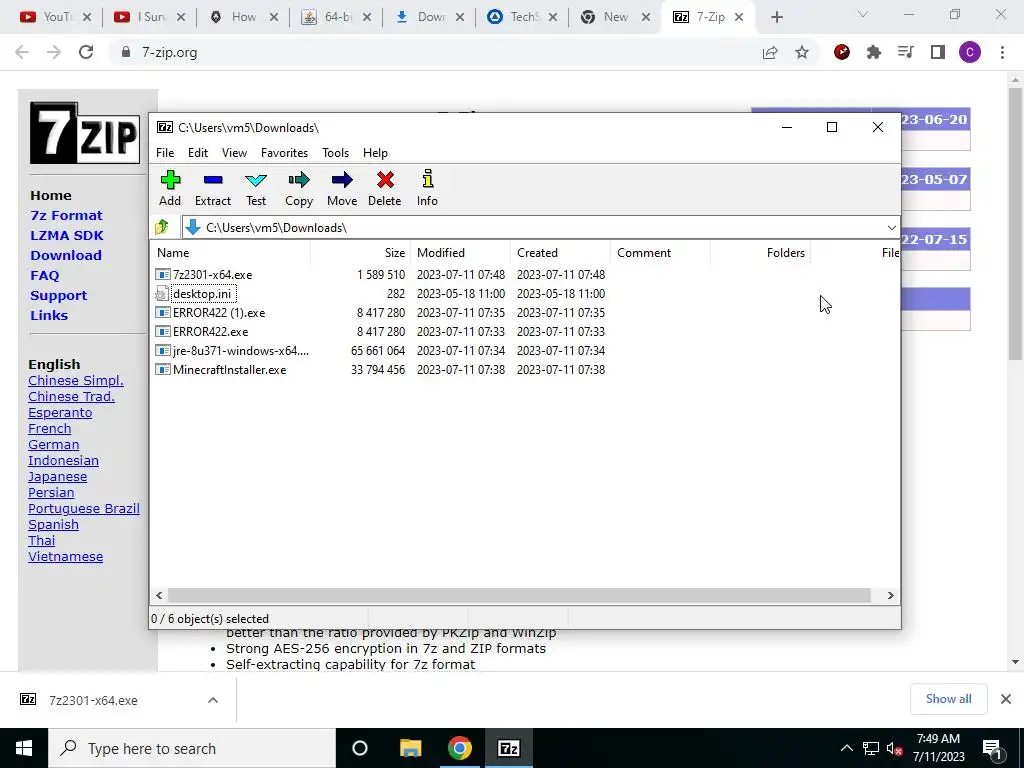Click the Copy toolbar icon
The height and width of the screenshot is (768, 1024).
(299, 180)
